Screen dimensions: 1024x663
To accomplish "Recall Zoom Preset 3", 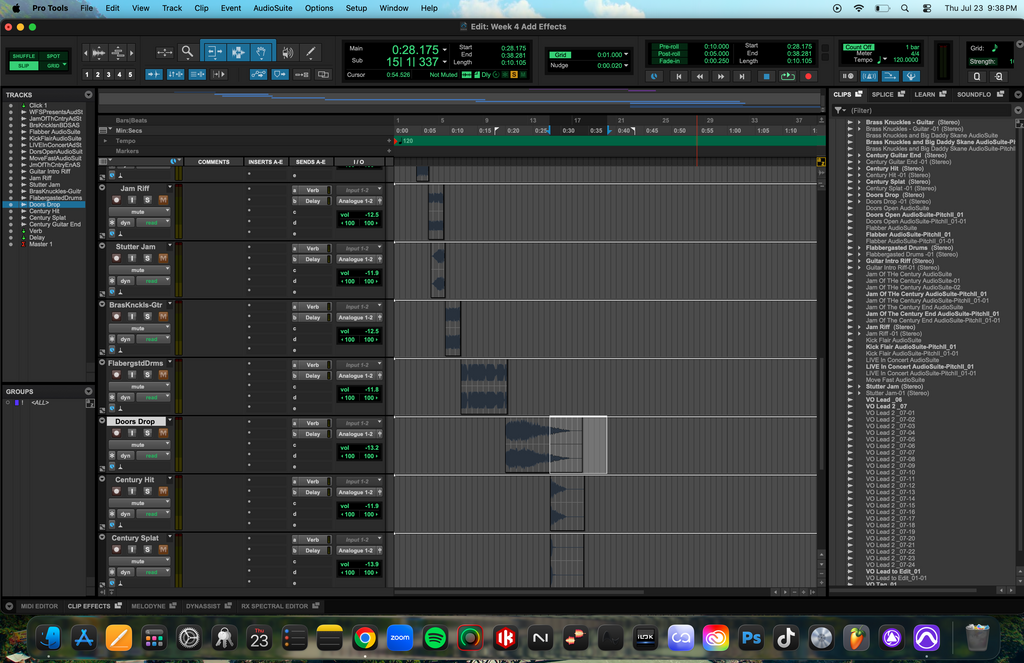I will tap(108, 74).
